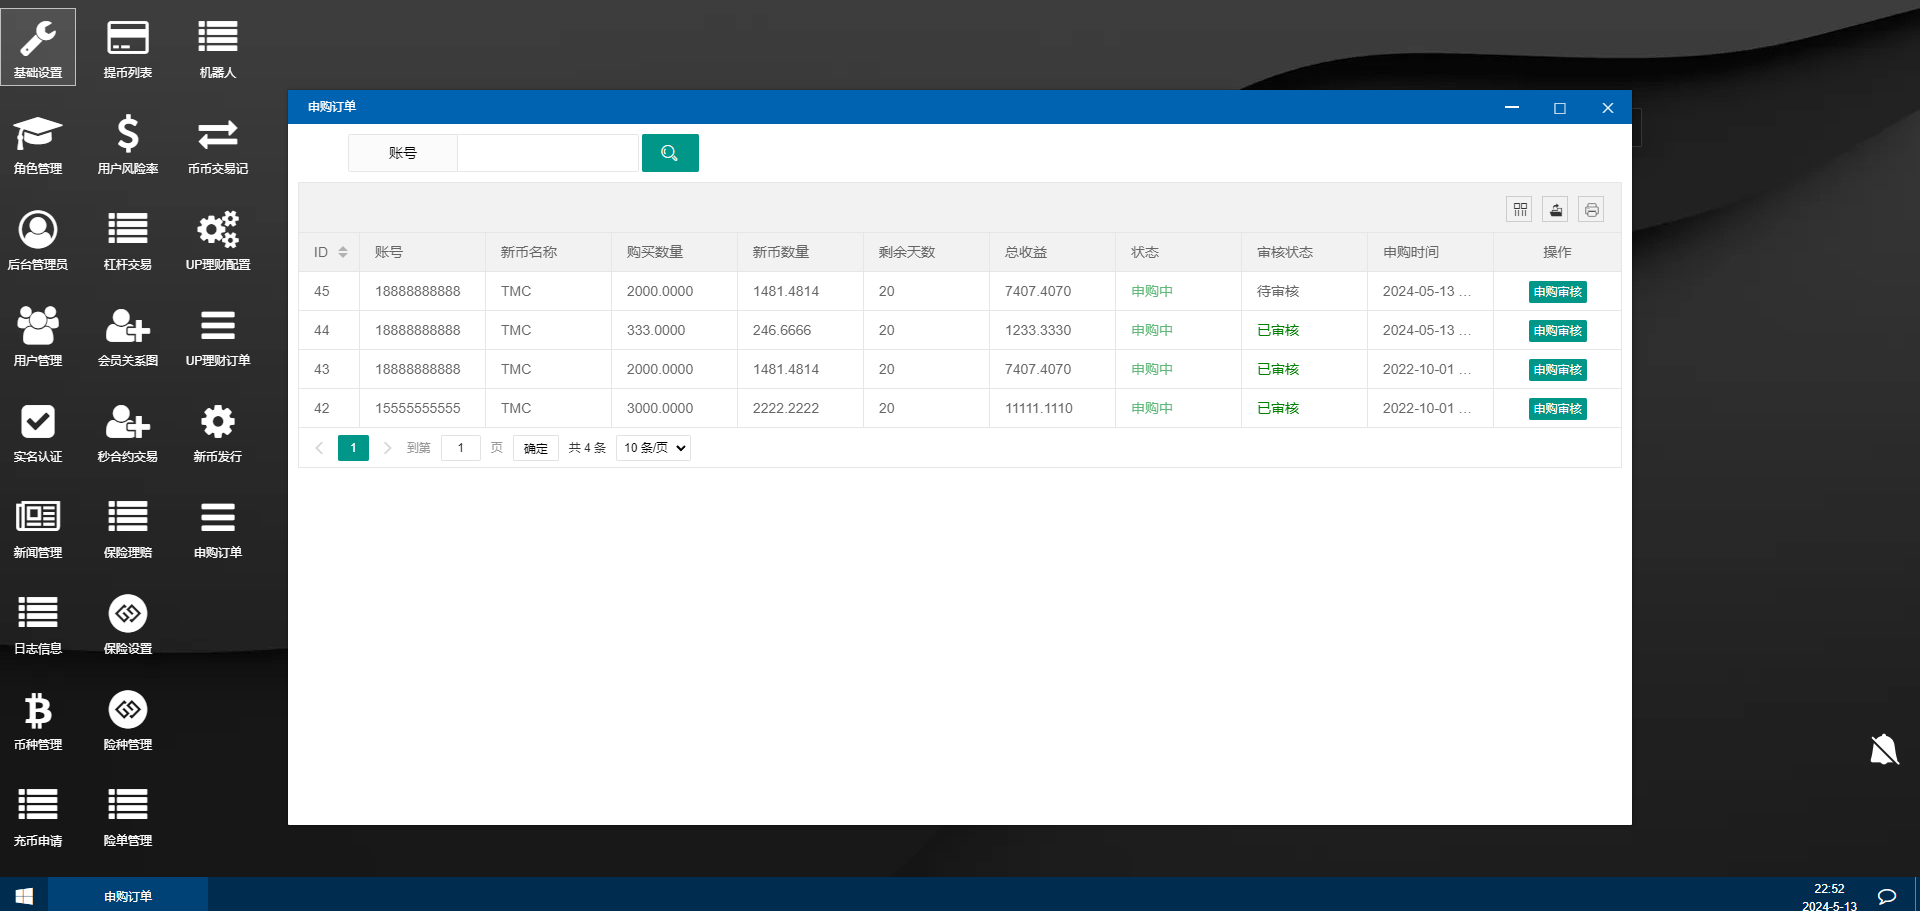Viewport: 1920px width, 911px height.
Task: Open the 新闻管理 newspaper icon
Action: click(38, 527)
